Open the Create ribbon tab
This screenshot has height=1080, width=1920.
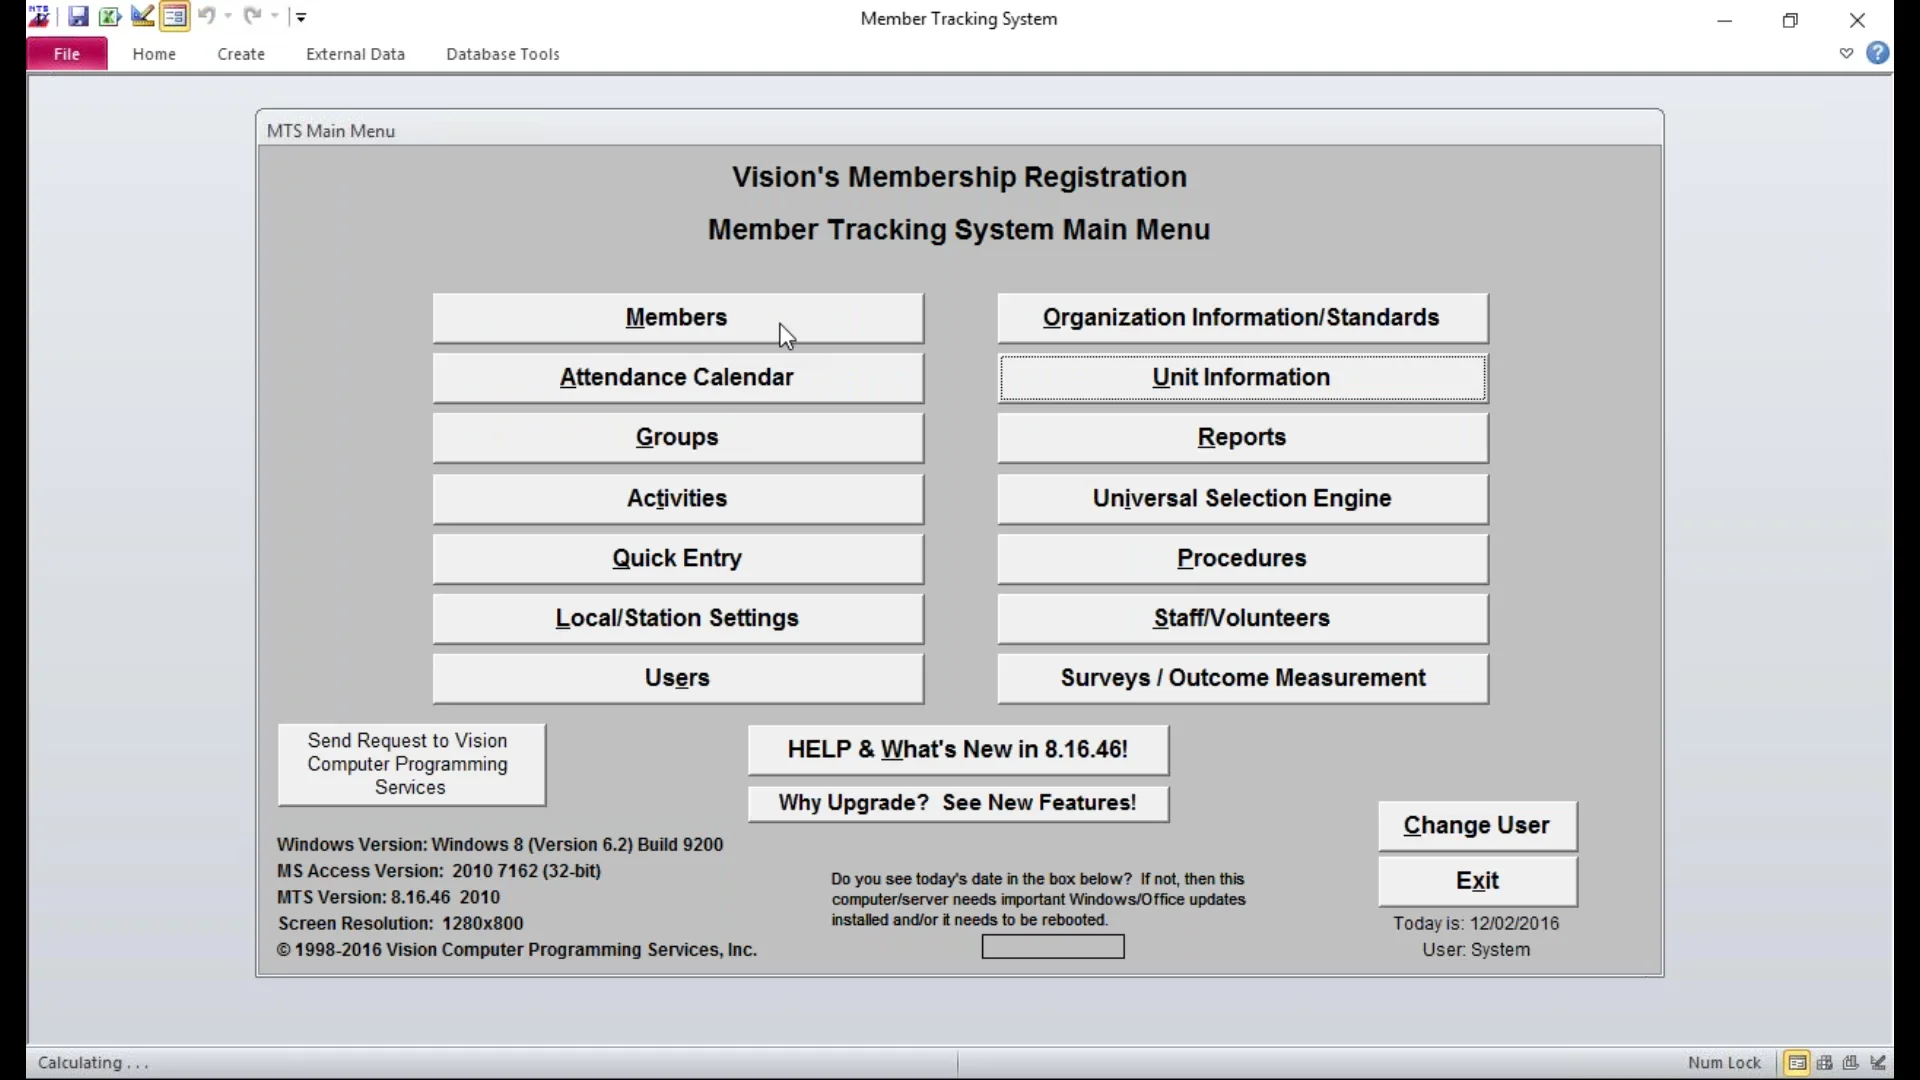[241, 54]
